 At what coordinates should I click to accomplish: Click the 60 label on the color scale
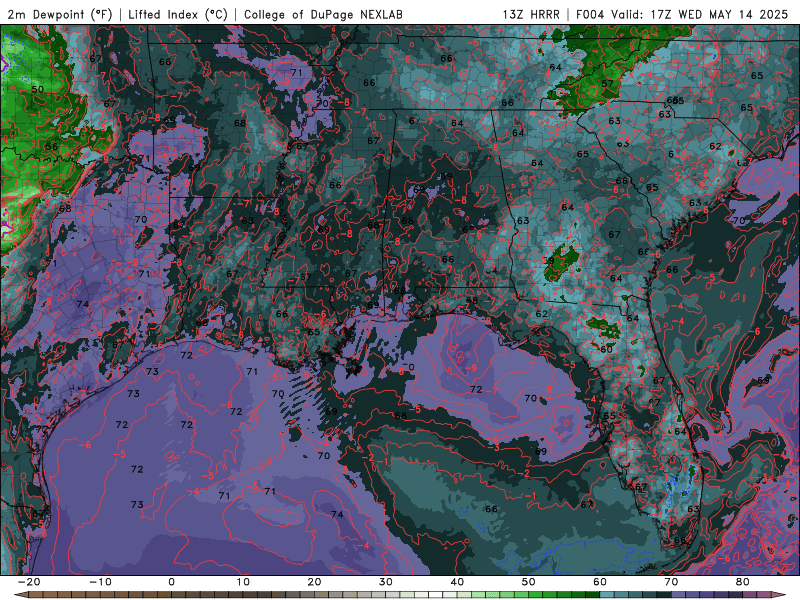tap(600, 582)
